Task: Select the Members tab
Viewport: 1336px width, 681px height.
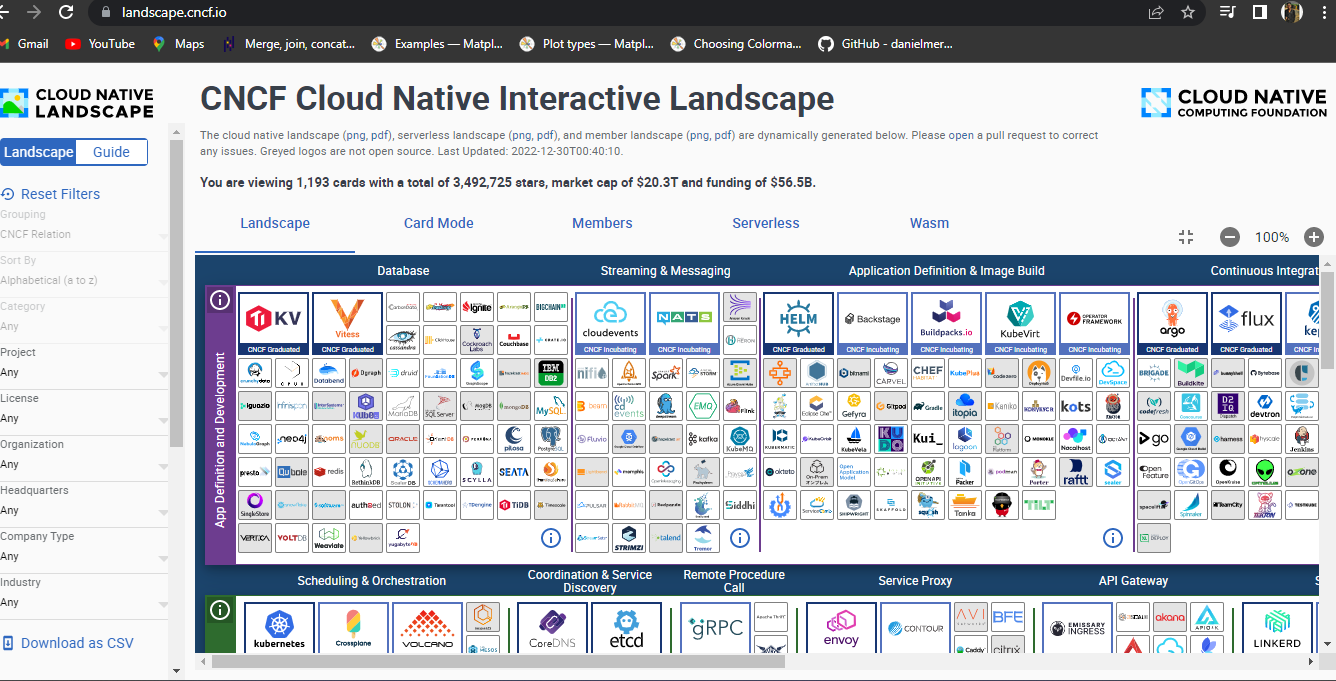Action: (x=602, y=223)
